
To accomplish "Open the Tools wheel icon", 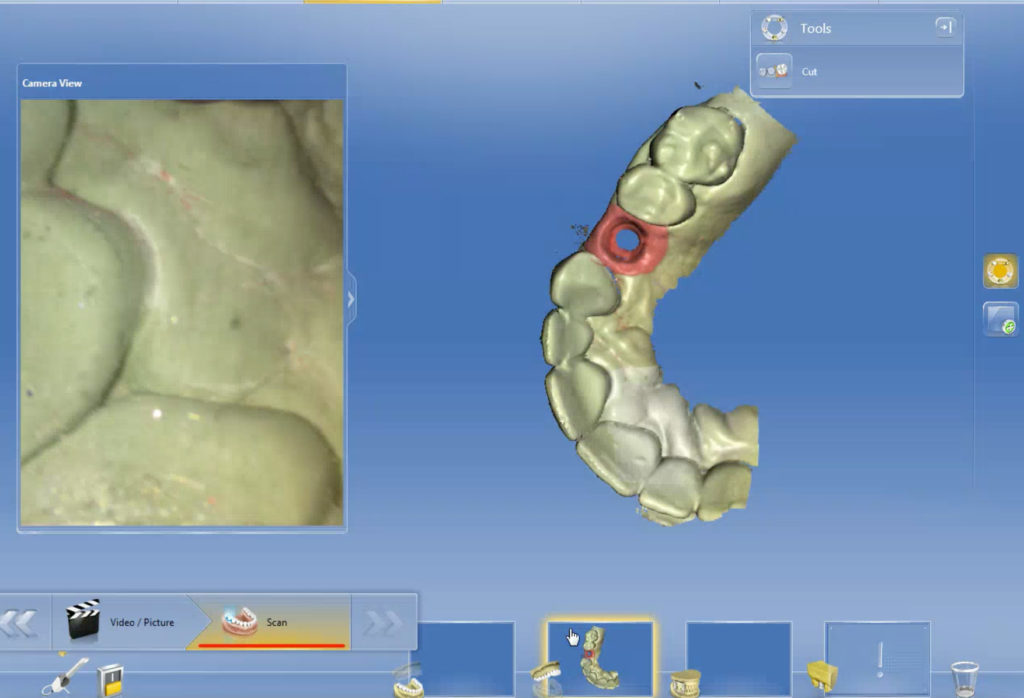I will (x=773, y=27).
